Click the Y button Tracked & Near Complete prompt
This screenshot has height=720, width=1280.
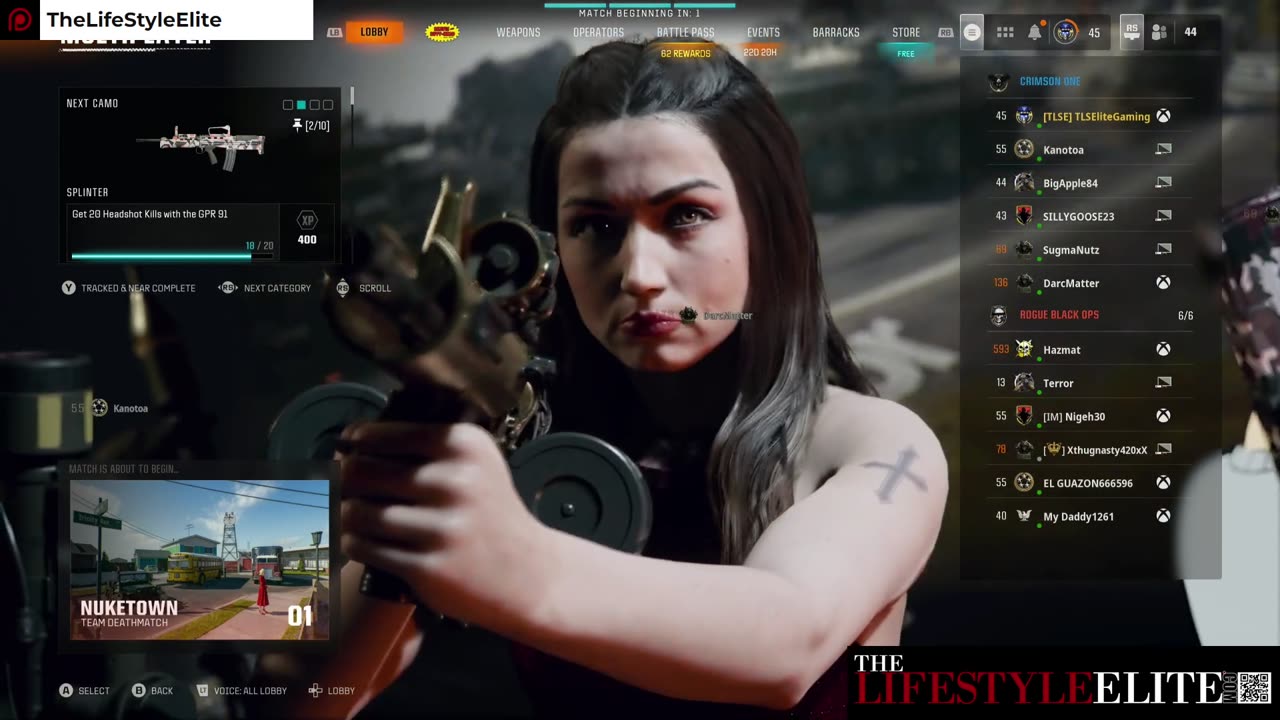(x=129, y=288)
